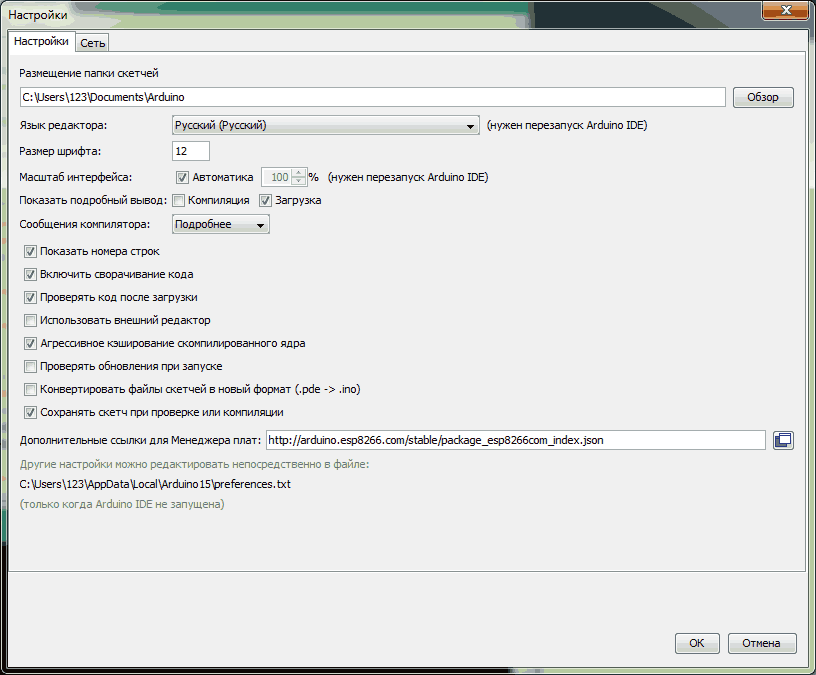Disable verbose output for Загрузка
Image resolution: width=816 pixels, height=675 pixels.
click(x=265, y=200)
